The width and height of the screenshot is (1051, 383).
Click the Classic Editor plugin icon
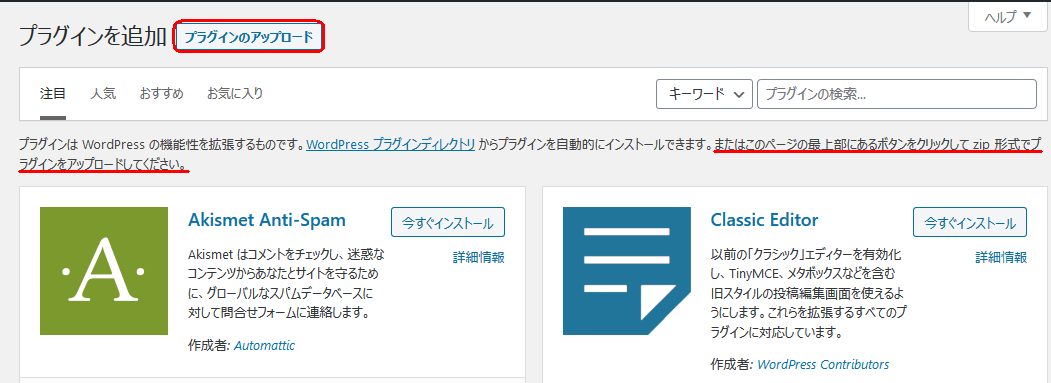click(627, 271)
